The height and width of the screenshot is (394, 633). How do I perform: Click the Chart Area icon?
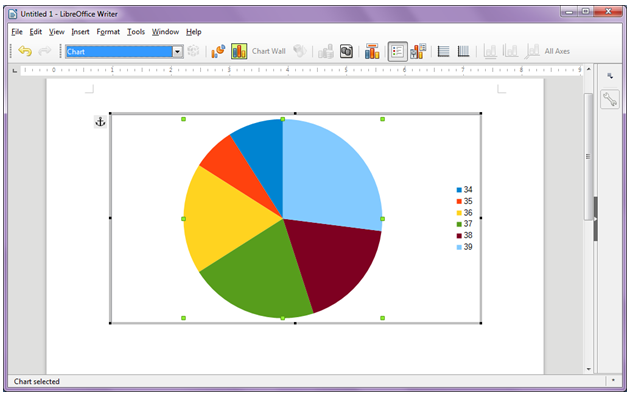(x=239, y=51)
